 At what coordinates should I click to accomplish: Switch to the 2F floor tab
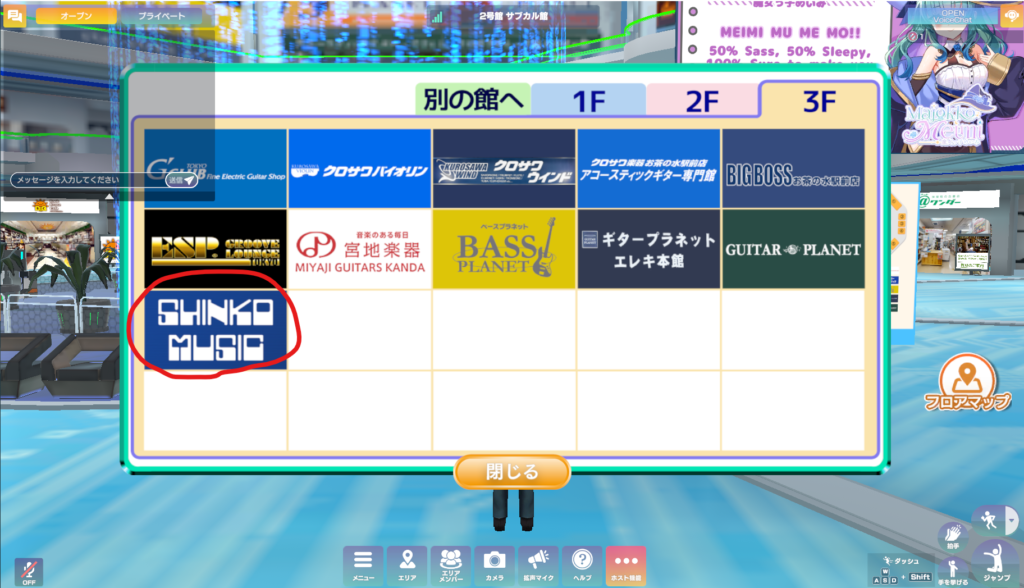click(703, 100)
